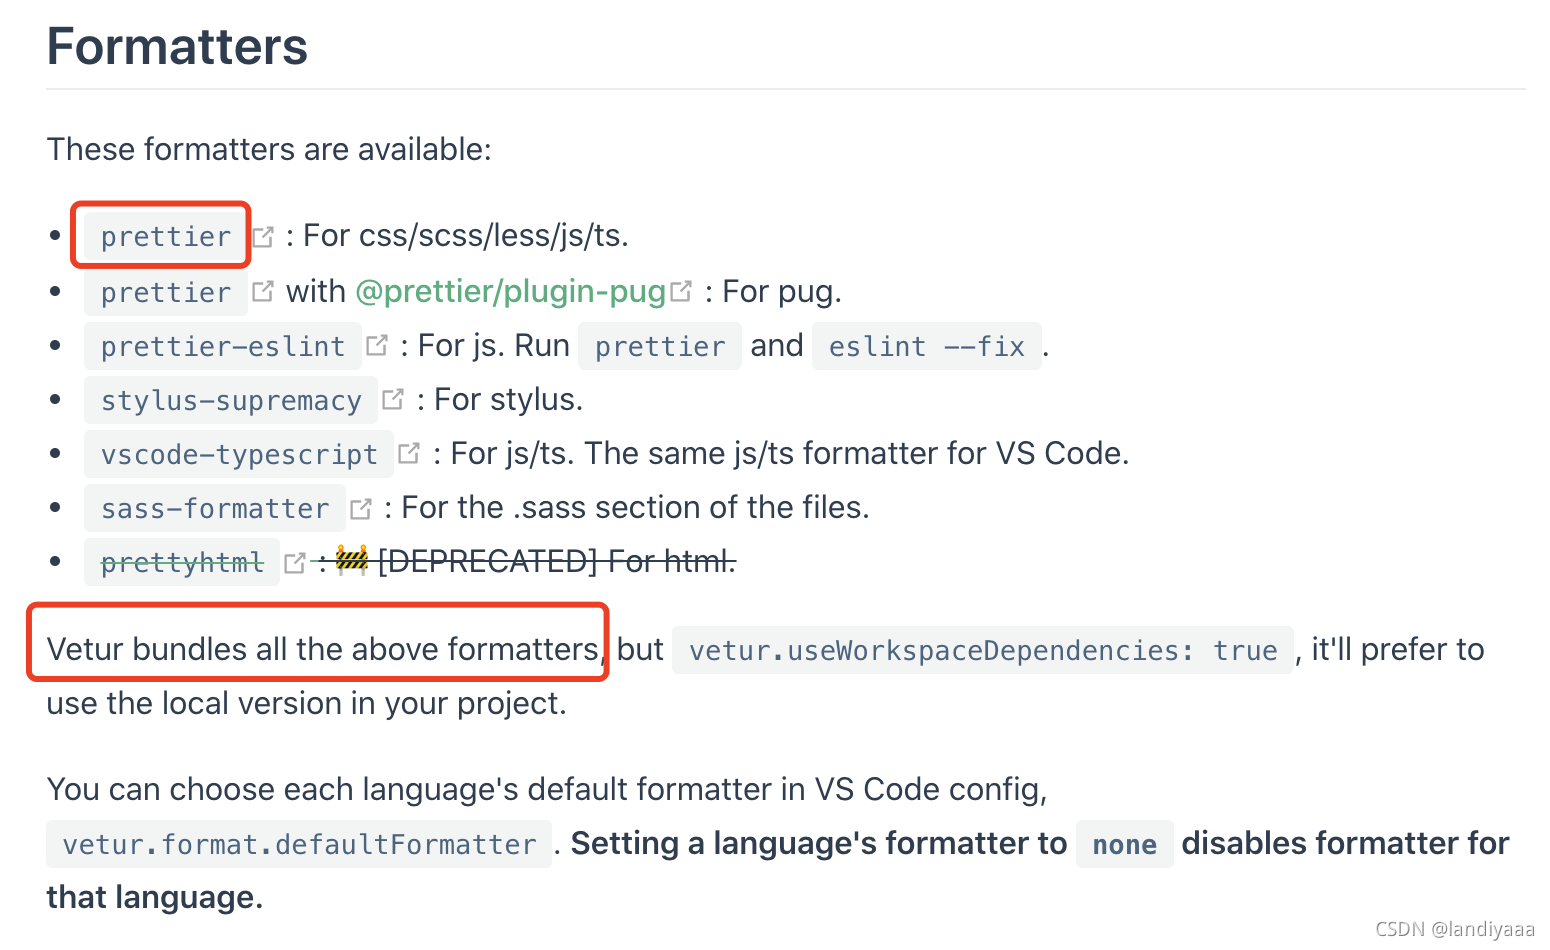Screen dimensions: 1550x950
Task: Click '[DEPRECATED] For html.' strikethrough text
Action: click(557, 561)
